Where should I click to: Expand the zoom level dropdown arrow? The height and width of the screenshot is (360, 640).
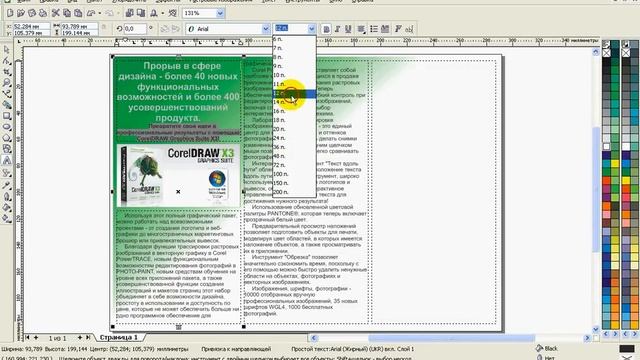(x=220, y=13)
